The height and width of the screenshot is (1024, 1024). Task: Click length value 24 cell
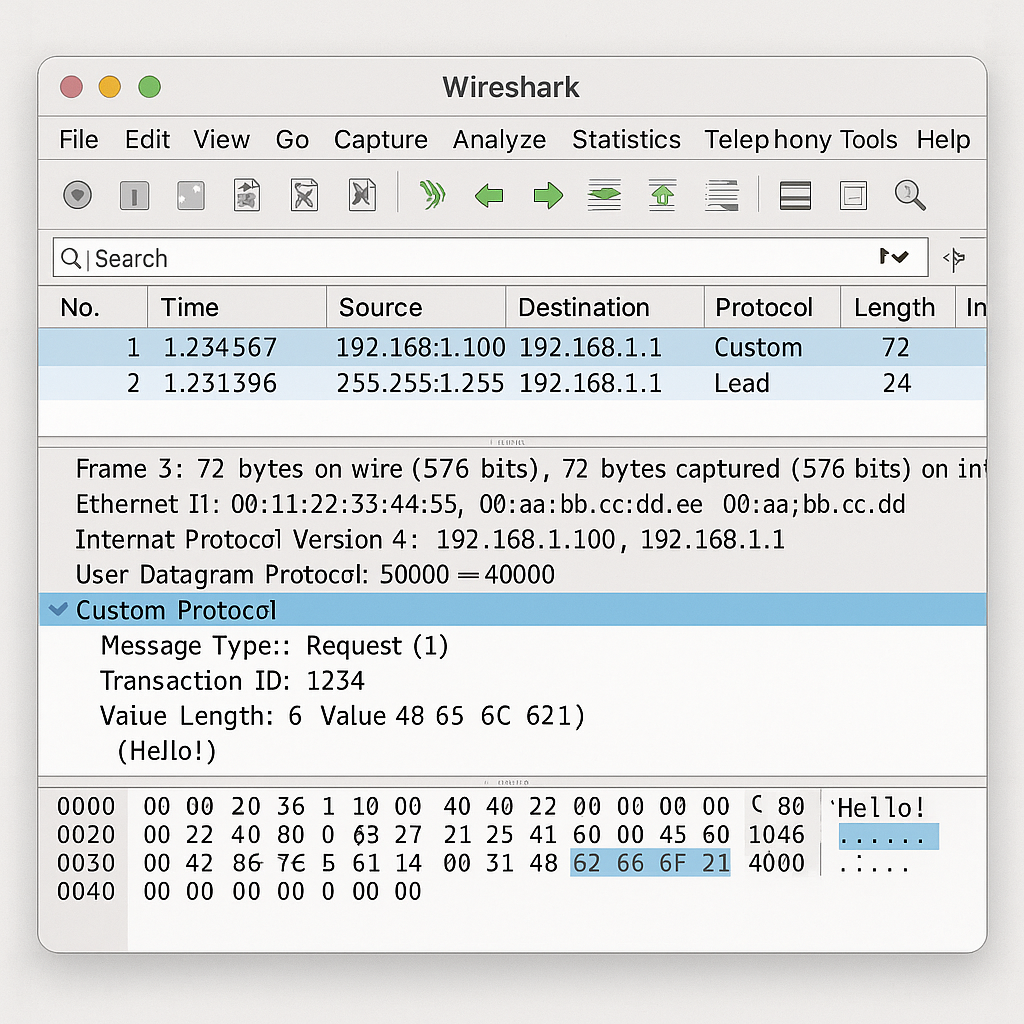[897, 383]
